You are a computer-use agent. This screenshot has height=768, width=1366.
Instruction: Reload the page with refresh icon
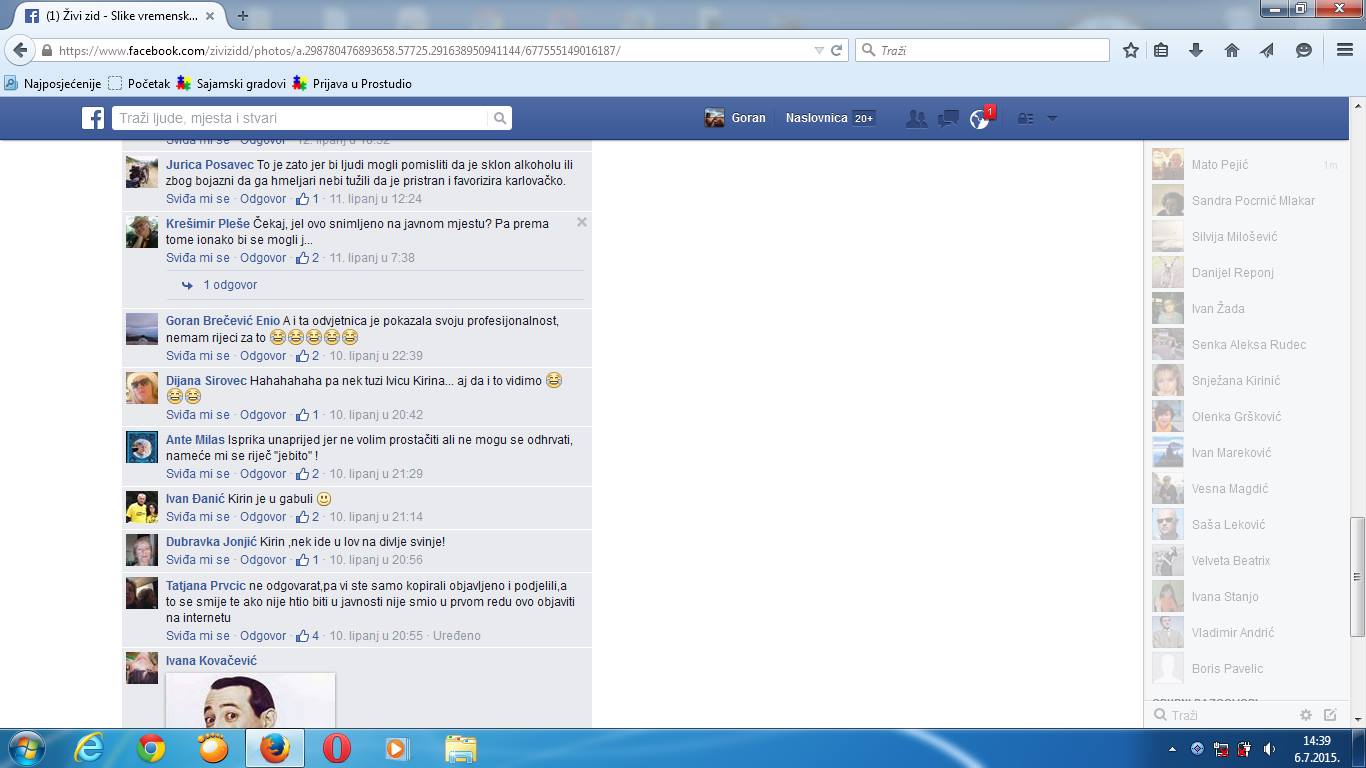click(x=837, y=50)
